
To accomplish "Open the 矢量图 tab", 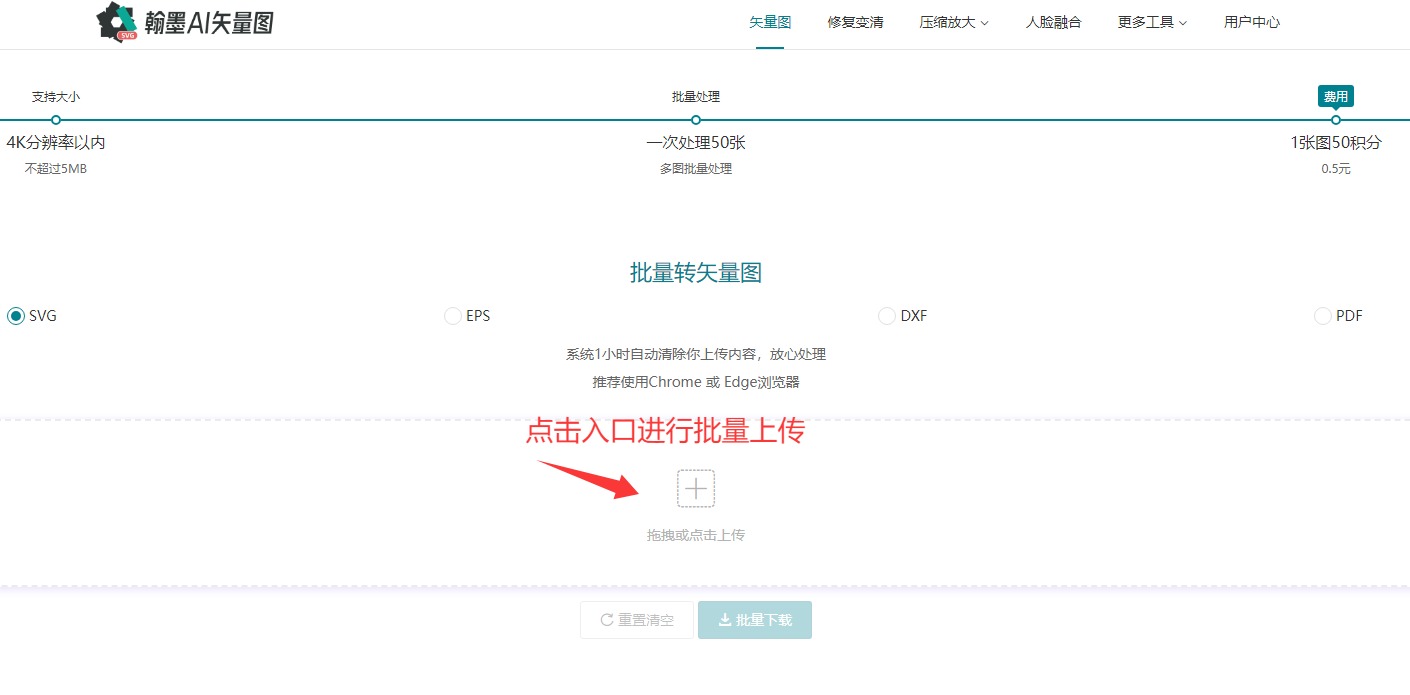I will point(770,22).
